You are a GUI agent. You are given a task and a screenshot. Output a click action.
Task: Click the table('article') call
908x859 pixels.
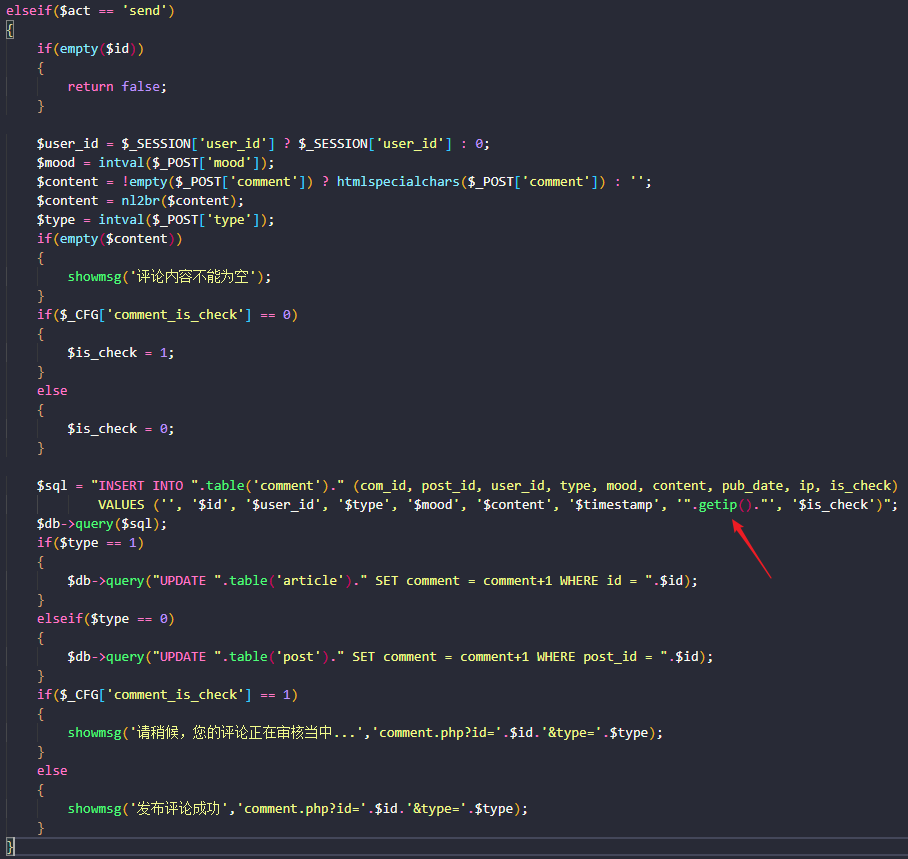coord(291,580)
